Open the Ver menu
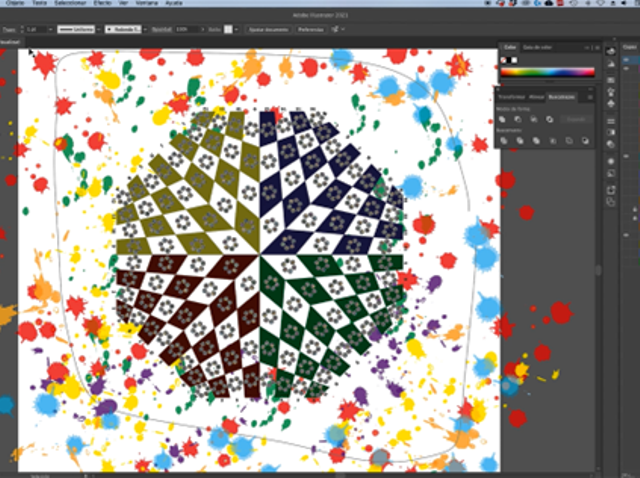 [124, 2]
